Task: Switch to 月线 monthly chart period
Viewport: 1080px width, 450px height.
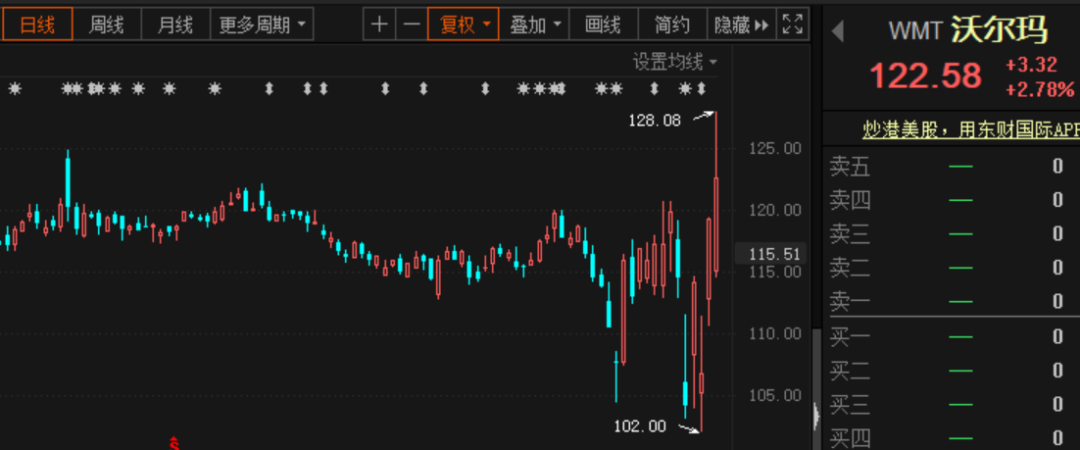Action: [175, 25]
